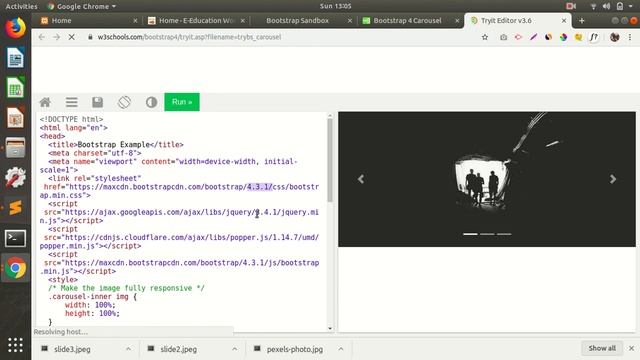The height and width of the screenshot is (360, 640).
Task: Open Google Chrome app menu
Action: coord(82,6)
